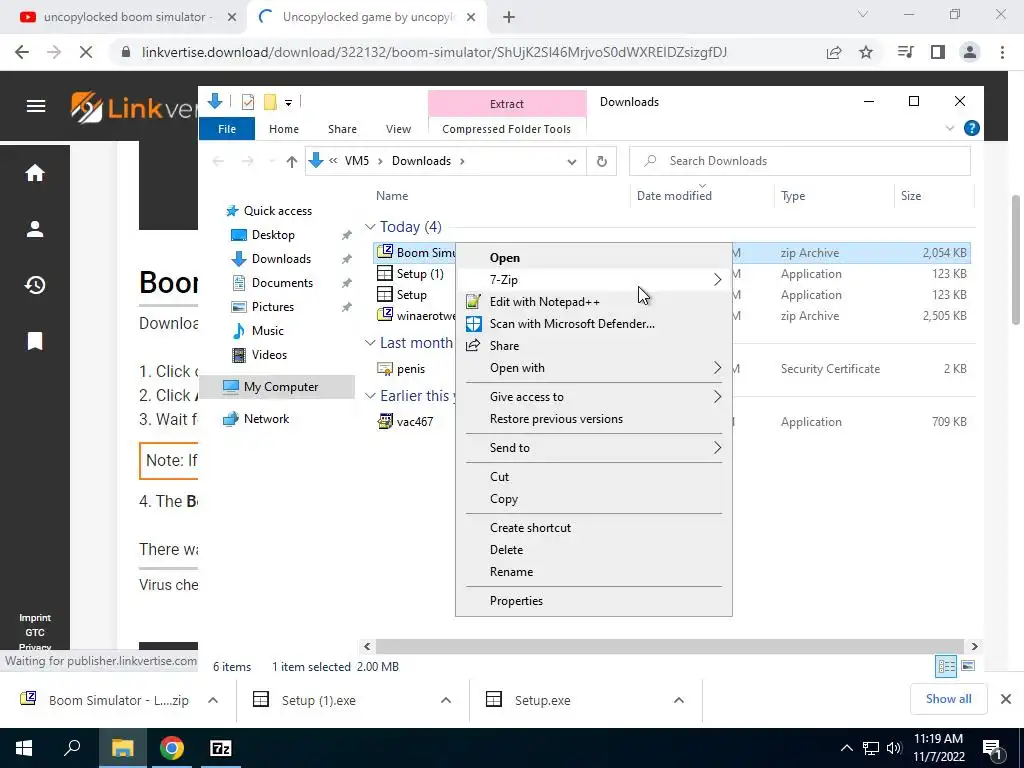Collapse the Earlier this year group
The height and width of the screenshot is (768, 1024).
point(370,396)
